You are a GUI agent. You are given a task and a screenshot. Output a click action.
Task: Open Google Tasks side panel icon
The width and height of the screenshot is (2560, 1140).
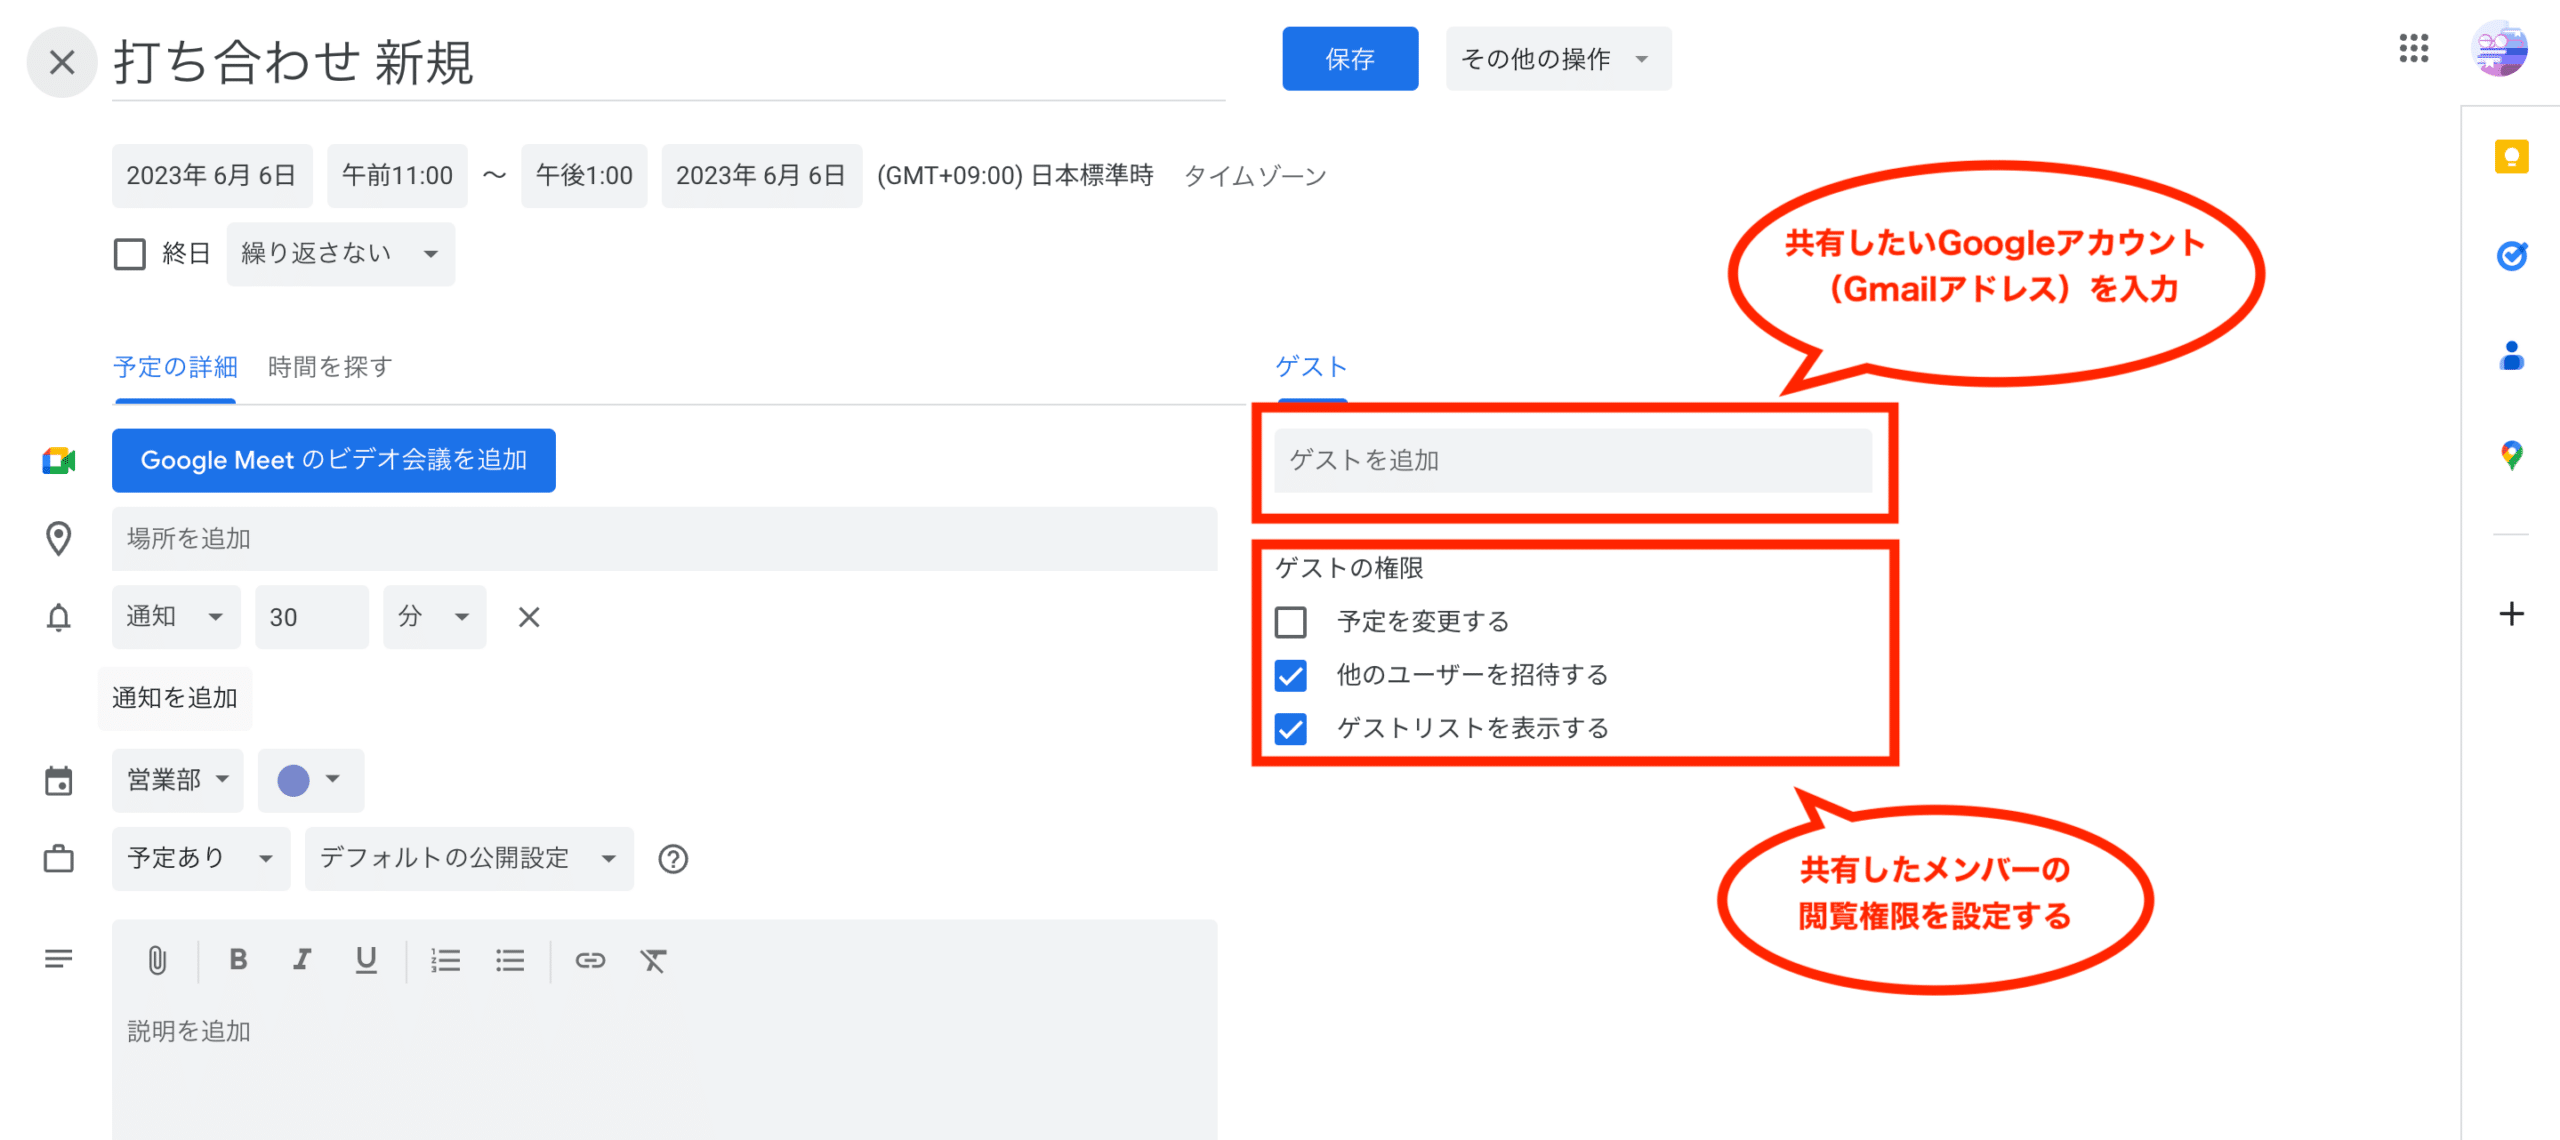[x=2511, y=256]
